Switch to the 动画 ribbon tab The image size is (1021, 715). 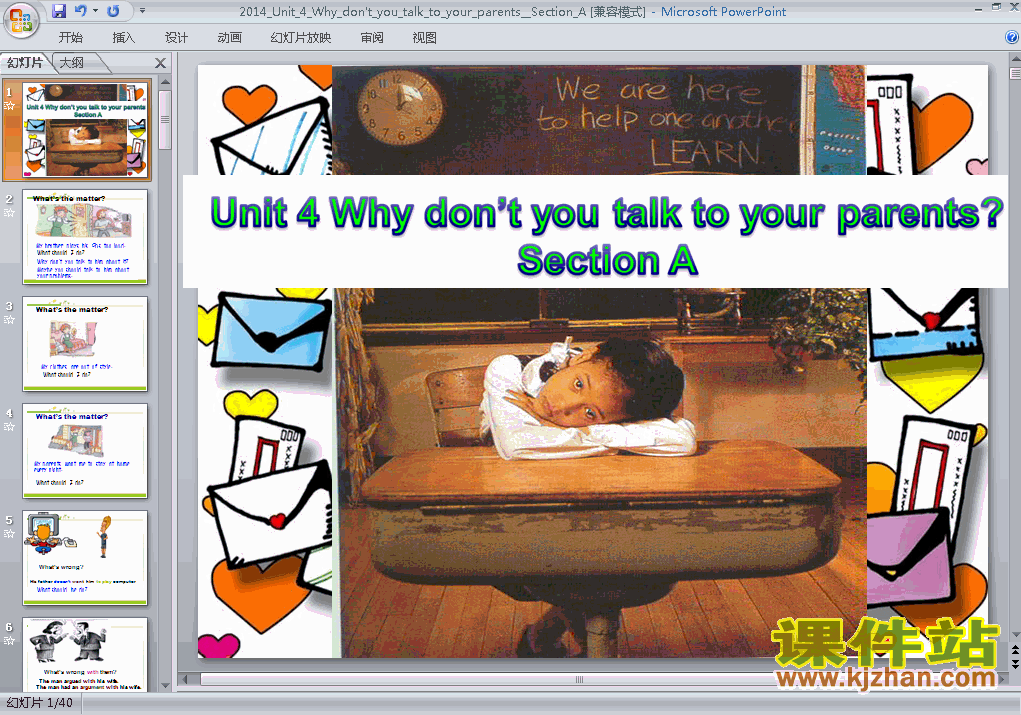click(x=229, y=38)
